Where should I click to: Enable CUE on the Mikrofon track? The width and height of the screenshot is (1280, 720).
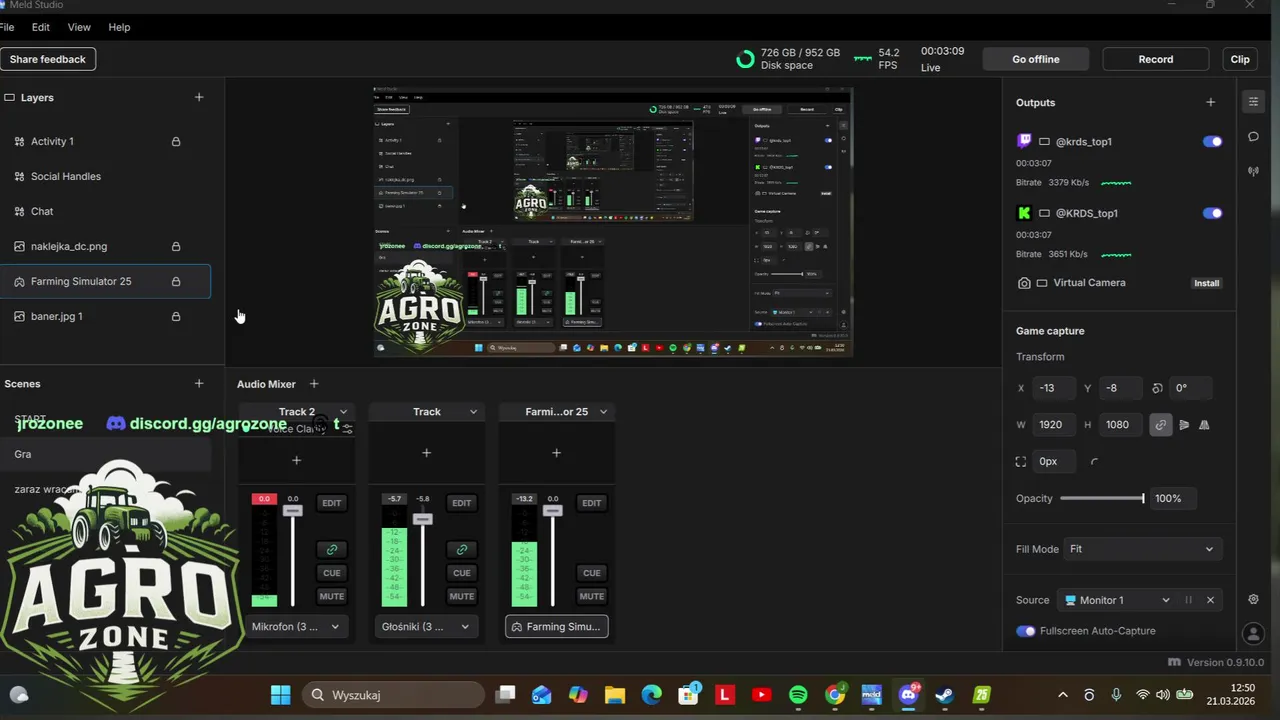pos(332,573)
